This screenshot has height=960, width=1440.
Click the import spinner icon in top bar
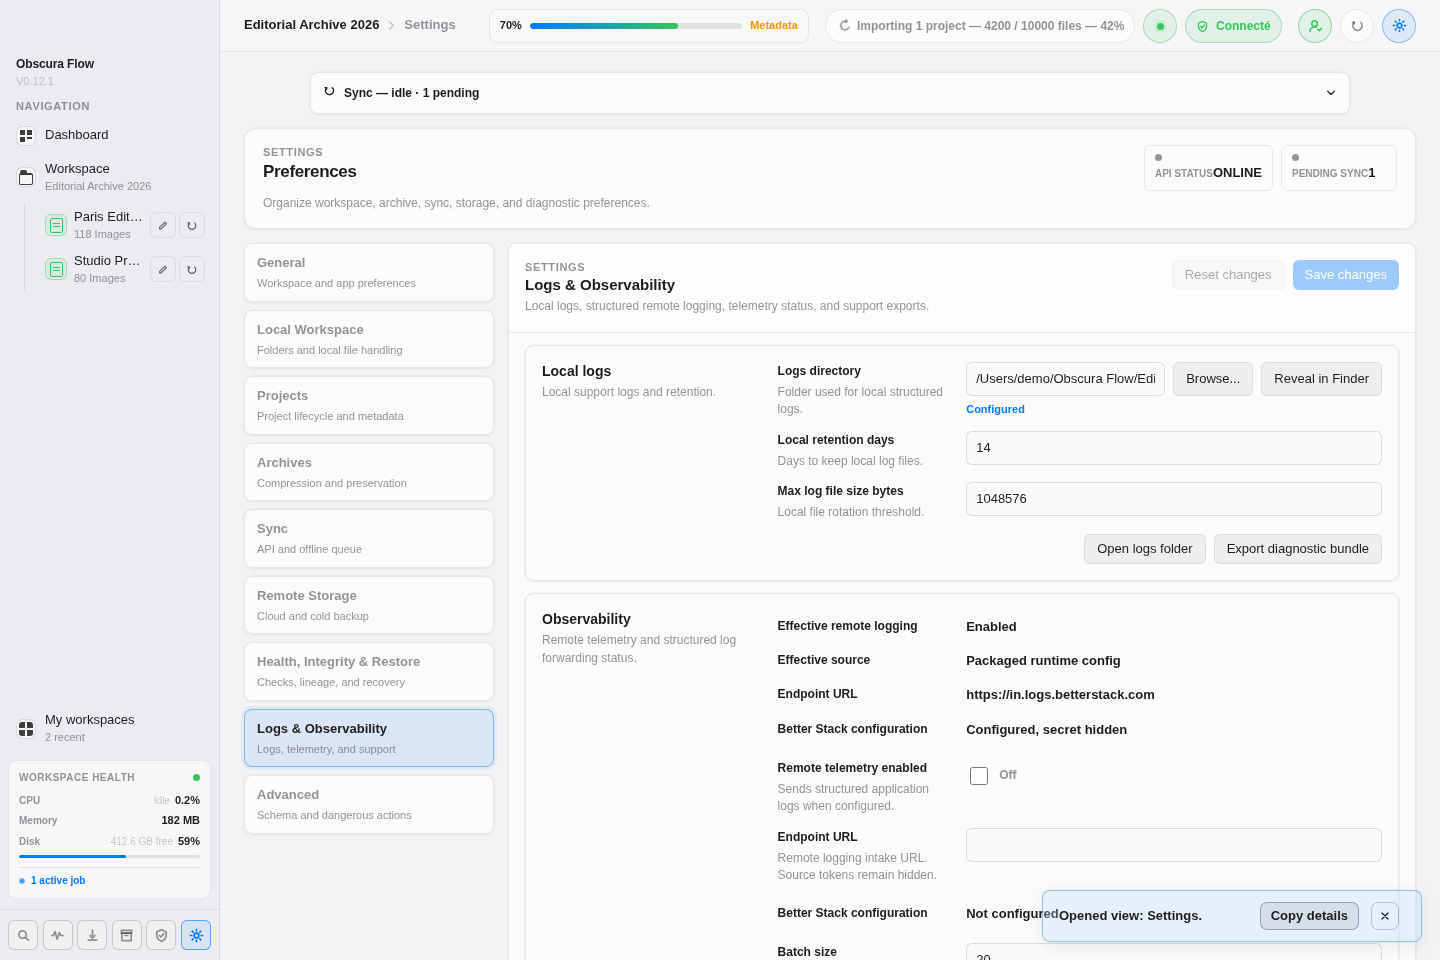845,26
